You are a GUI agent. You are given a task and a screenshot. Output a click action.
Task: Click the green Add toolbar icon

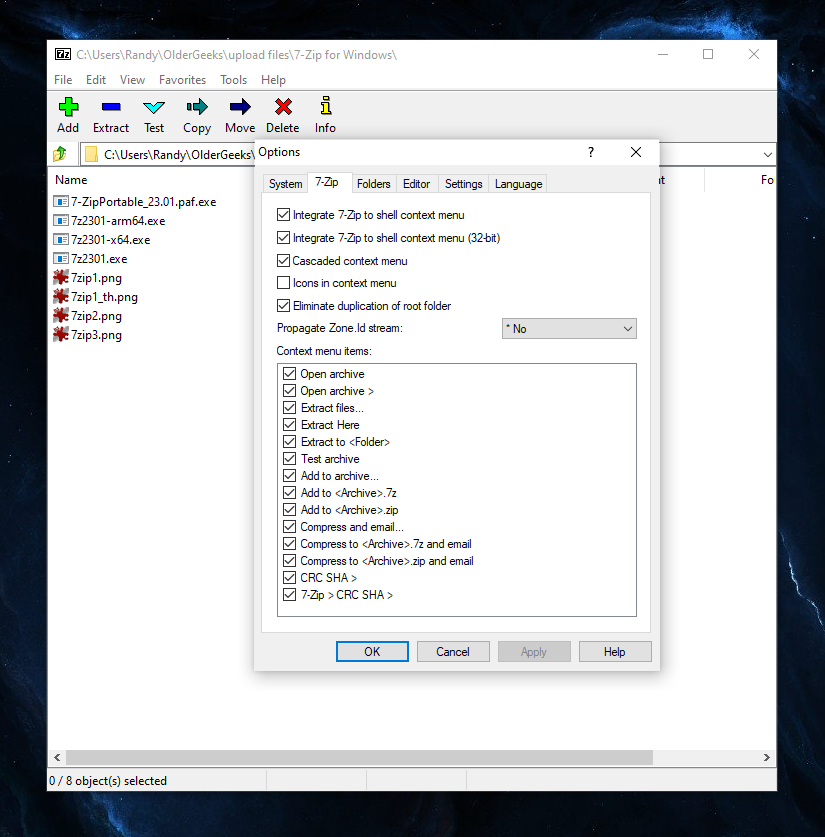tap(68, 107)
